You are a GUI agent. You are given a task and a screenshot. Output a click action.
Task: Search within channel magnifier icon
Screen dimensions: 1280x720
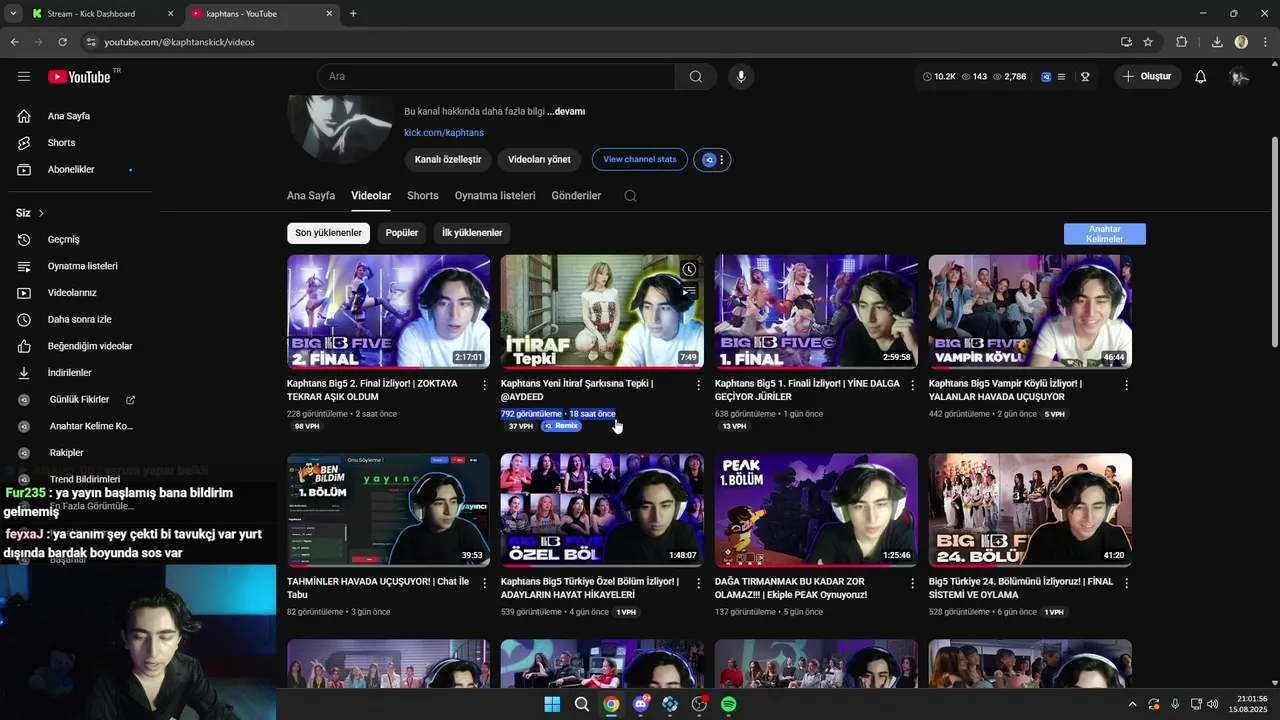(x=630, y=196)
